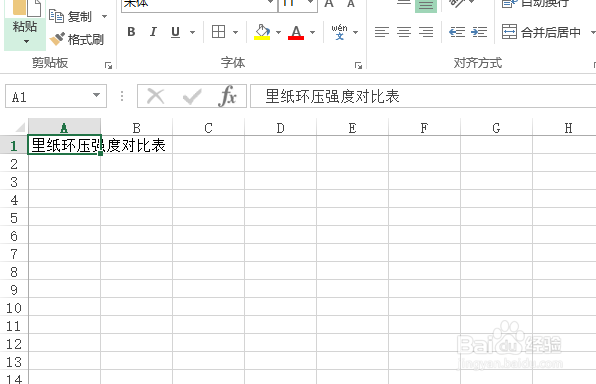Viewport: 596px width, 384px height.
Task: Increase font size with larger A
Action: pos(329,4)
